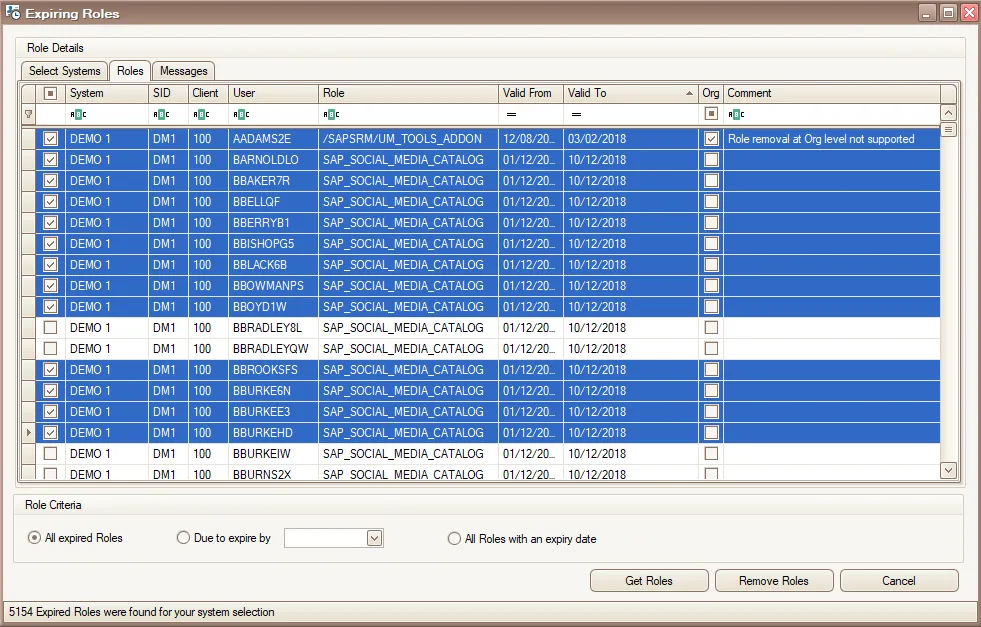Screen dimensions: 981x627
Task: Click the /SAPSRM/UM_TOOLS_ADDON role cell
Action: pyautogui.click(x=408, y=139)
